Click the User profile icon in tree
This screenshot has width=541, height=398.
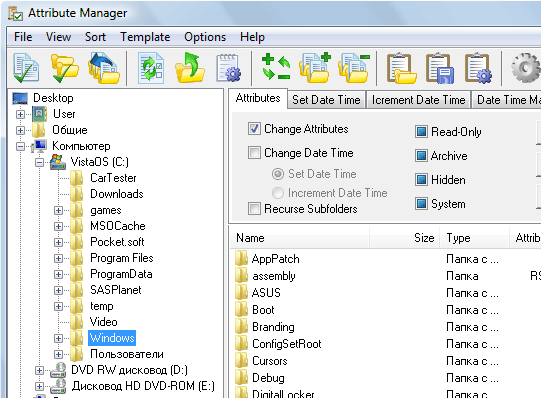[x=39, y=114]
